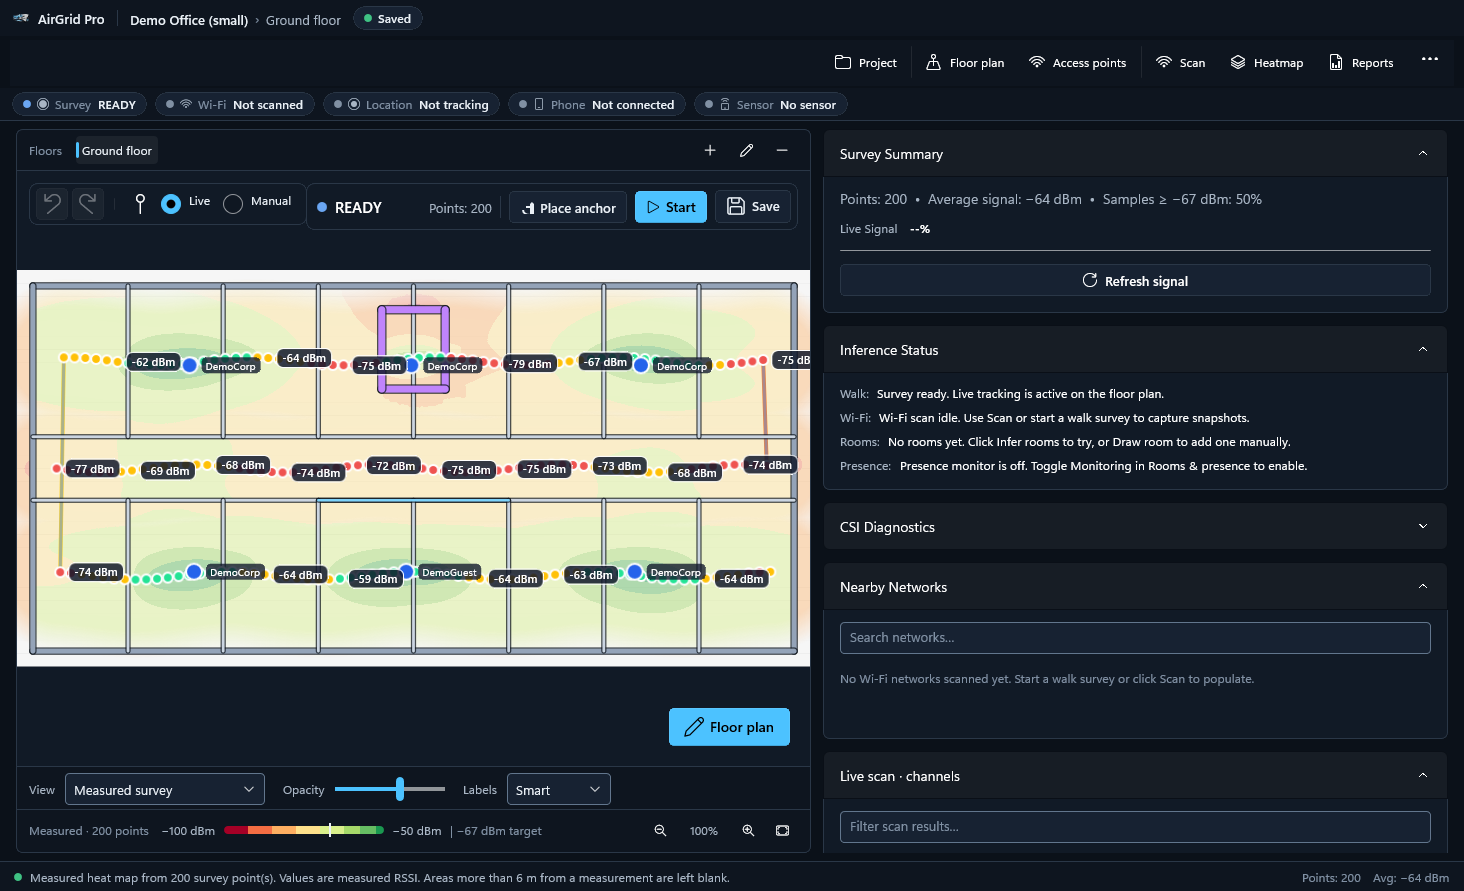This screenshot has width=1464, height=891.
Task: Collapse the Survey Summary panel
Action: tap(1423, 154)
